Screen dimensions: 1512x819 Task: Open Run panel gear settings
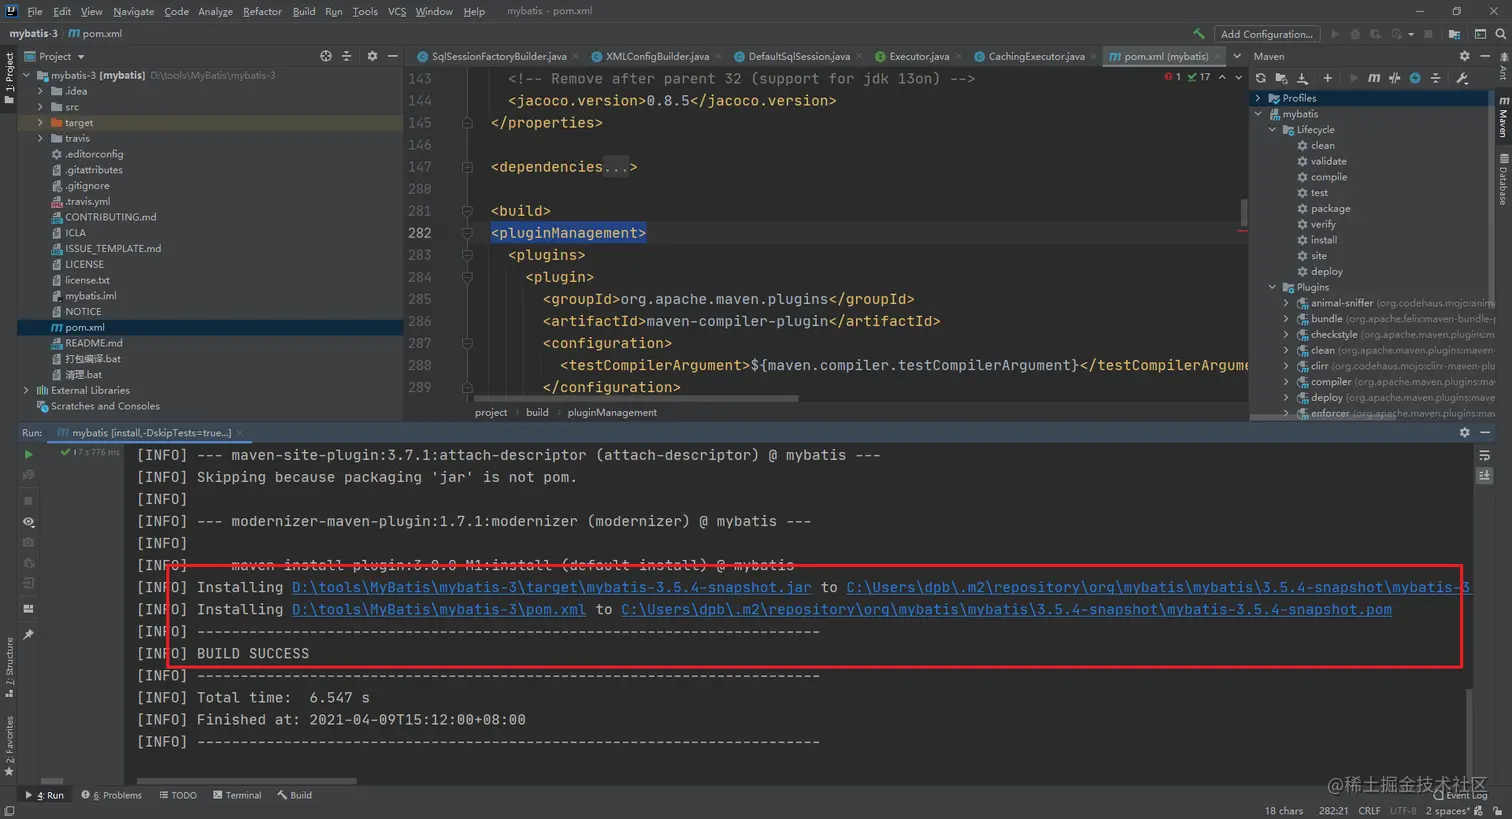pyautogui.click(x=1465, y=432)
